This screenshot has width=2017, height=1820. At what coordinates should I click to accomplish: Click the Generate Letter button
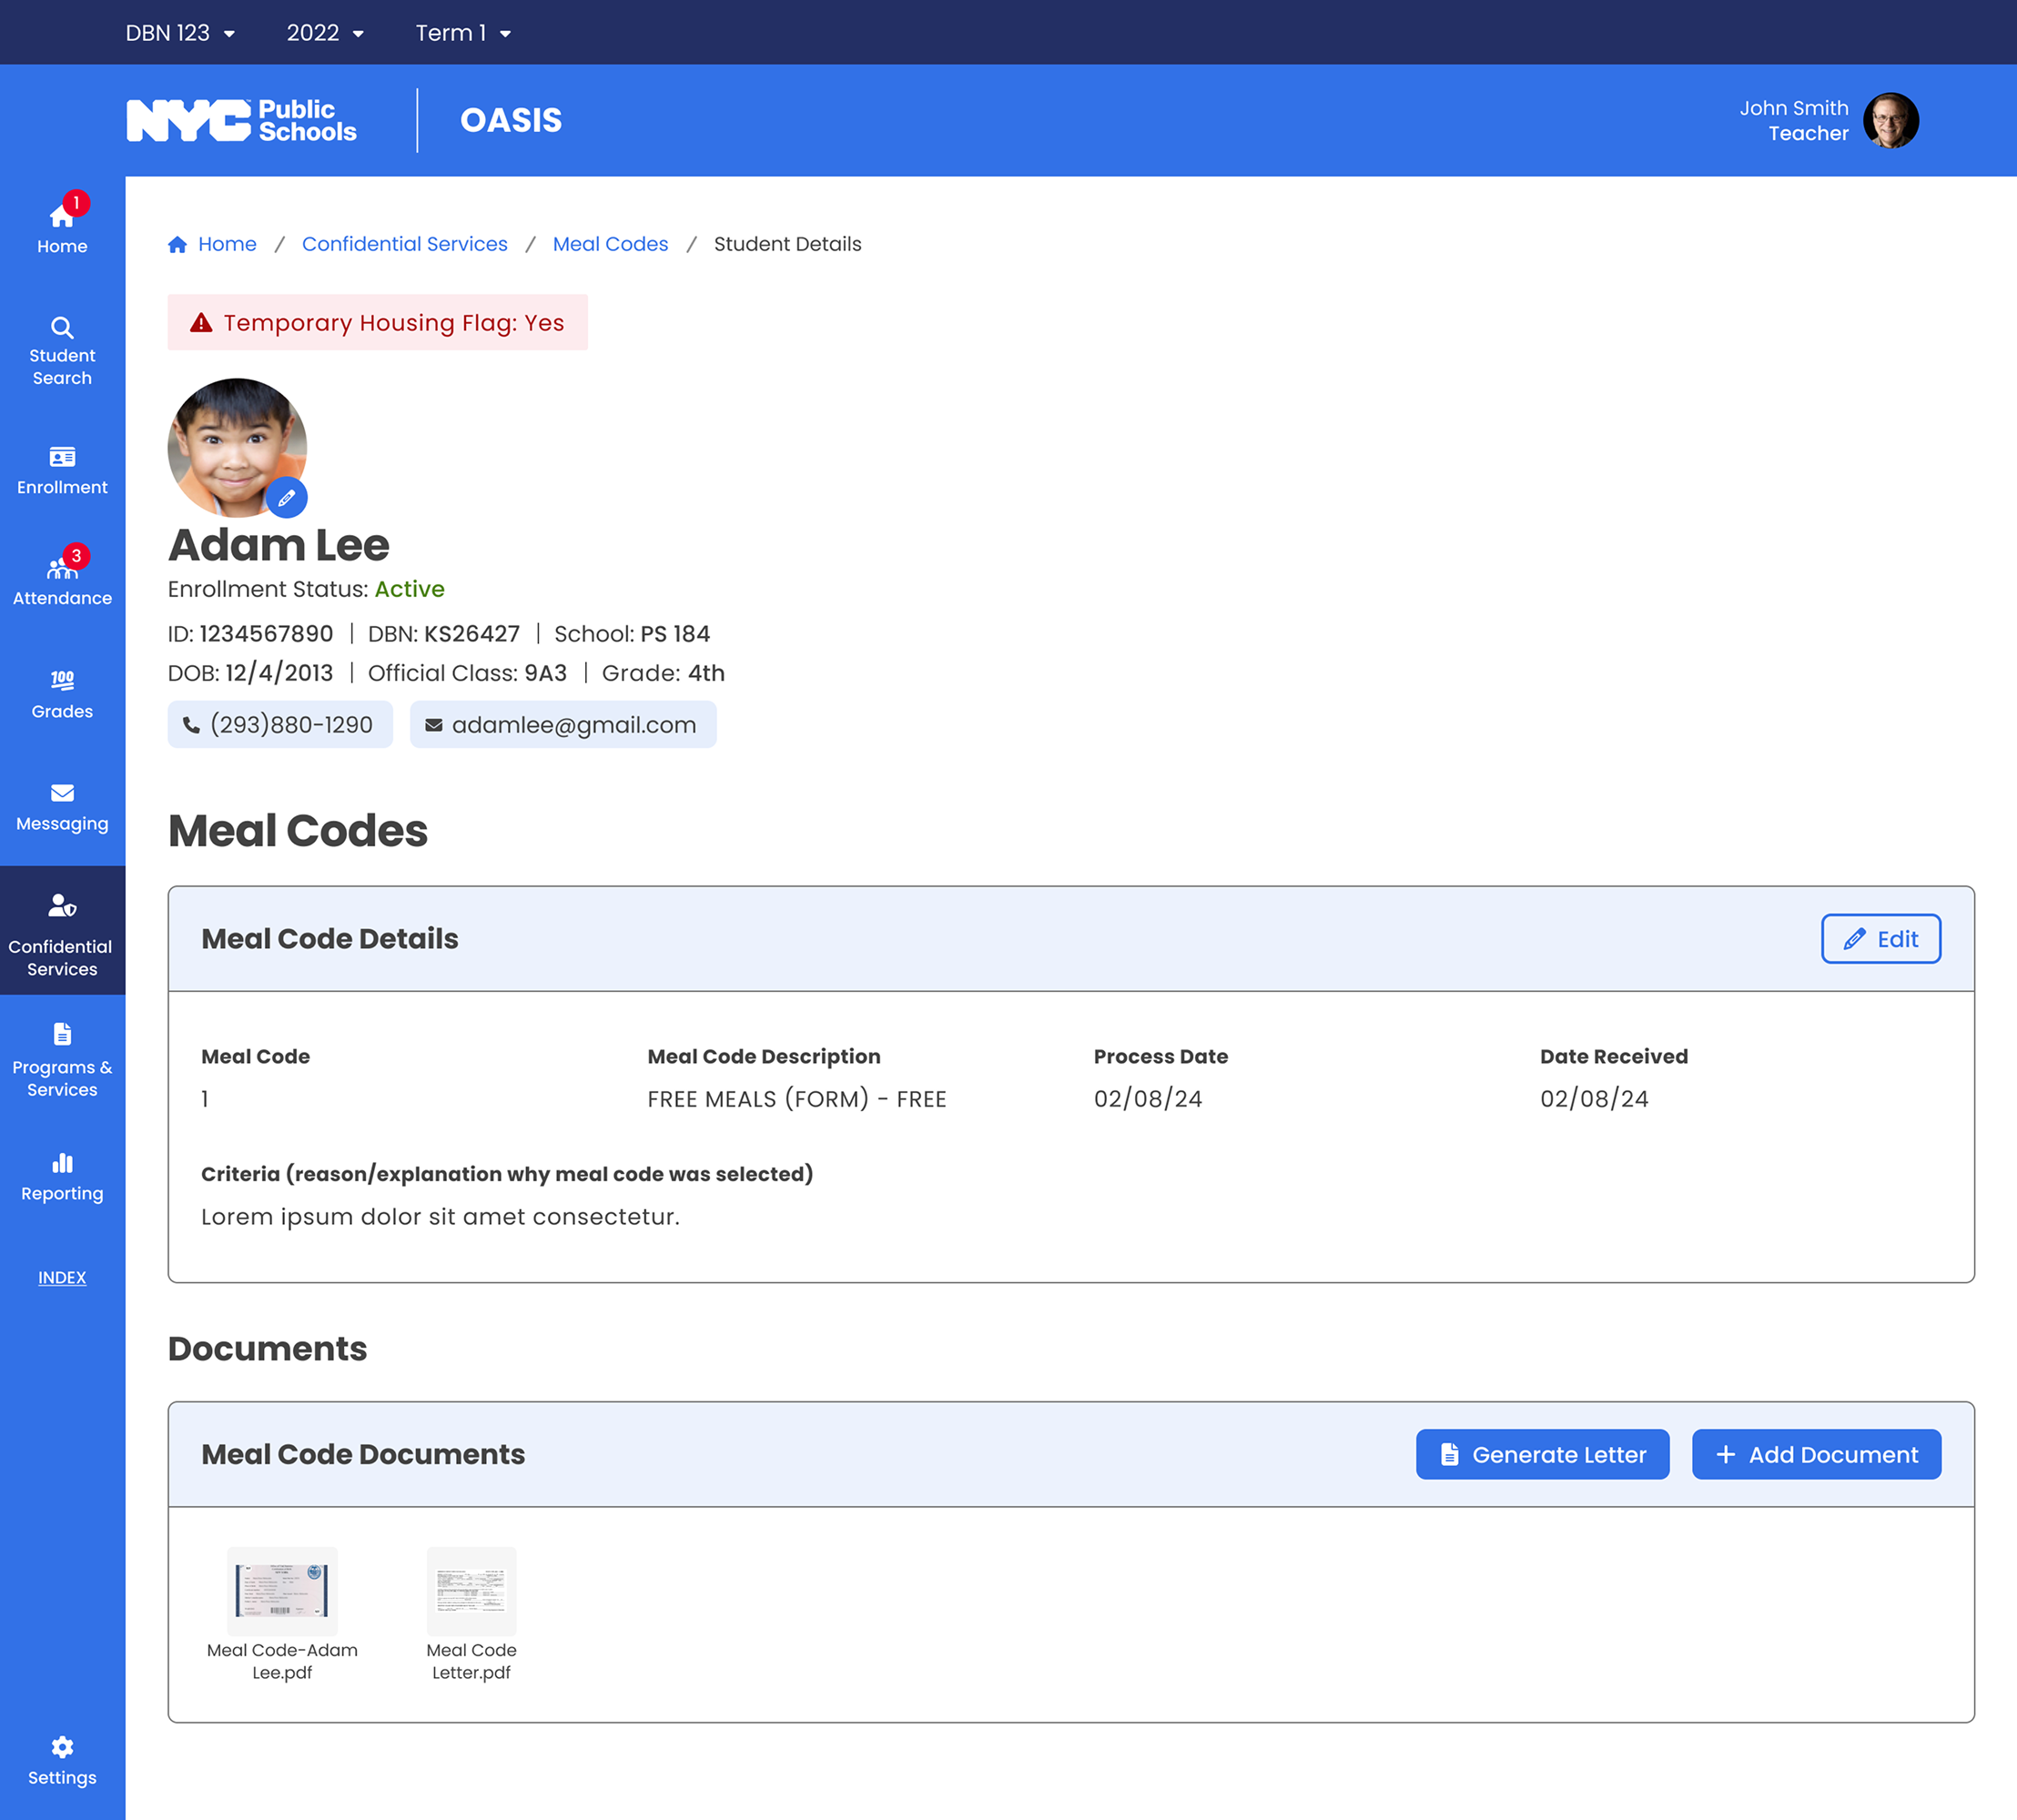point(1542,1454)
